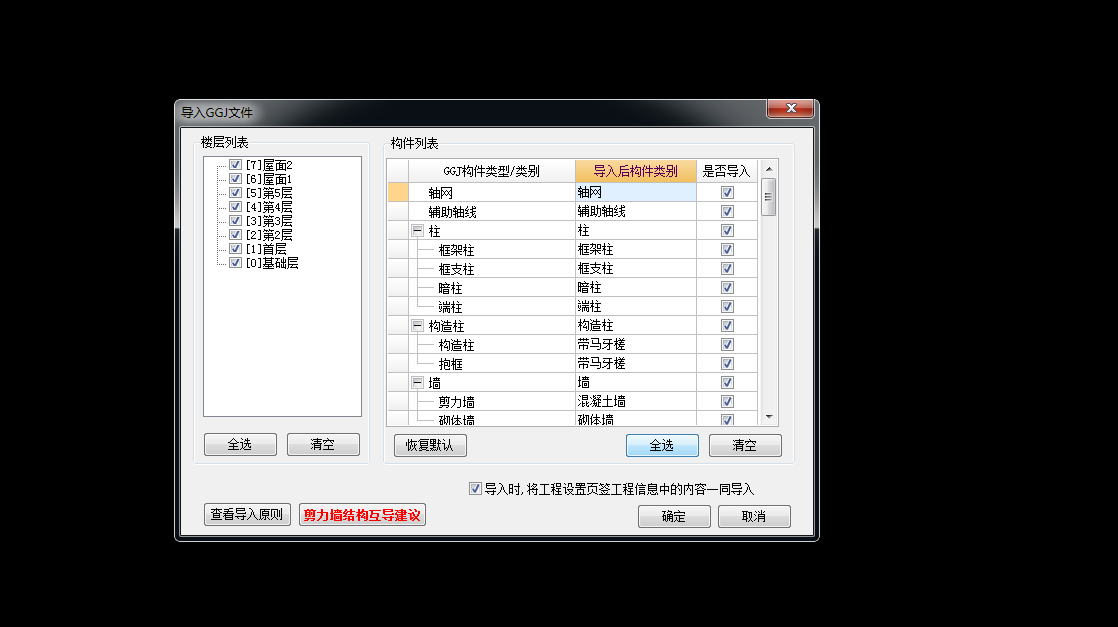Select the 暗柱 row in GGJ column
This screenshot has width=1118, height=627.
click(491, 288)
